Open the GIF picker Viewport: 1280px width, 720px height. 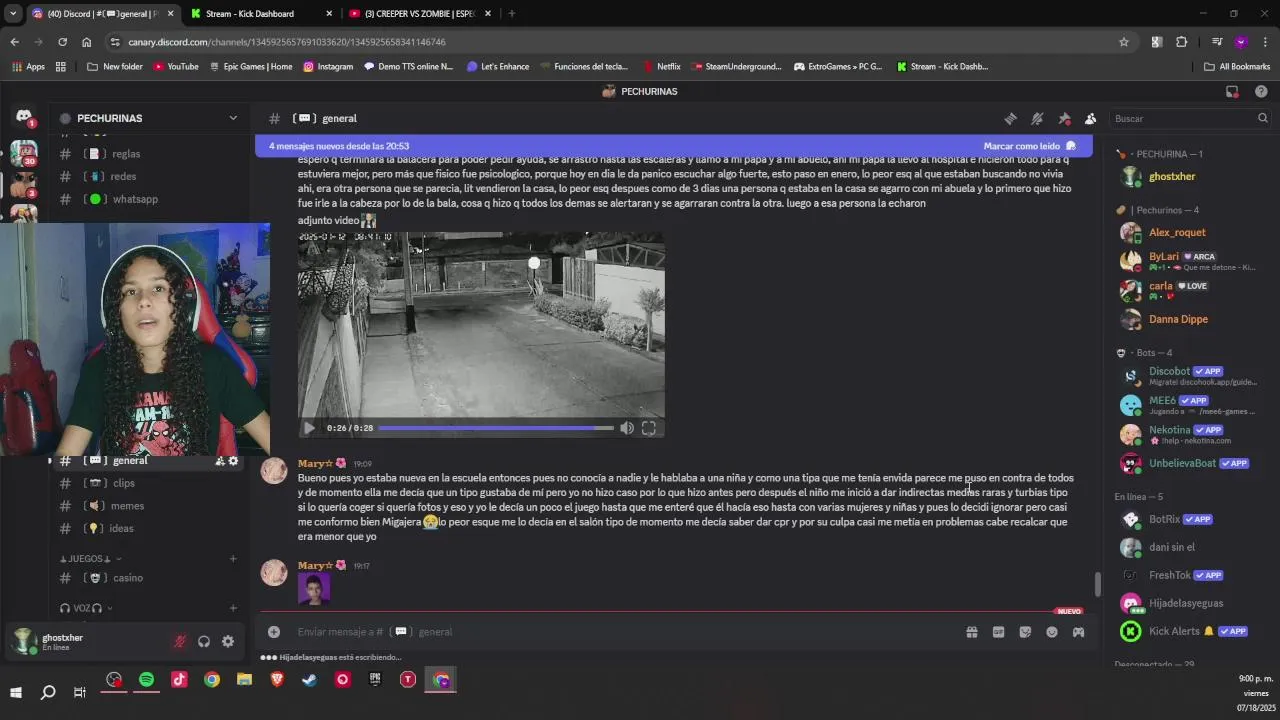click(x=998, y=632)
